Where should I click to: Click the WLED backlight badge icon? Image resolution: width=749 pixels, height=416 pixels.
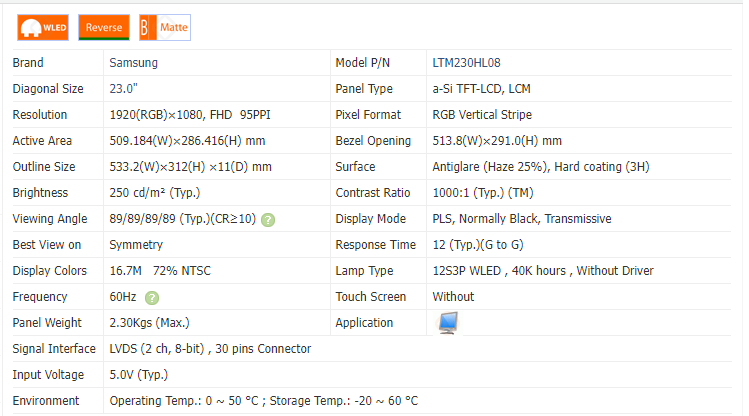43,27
